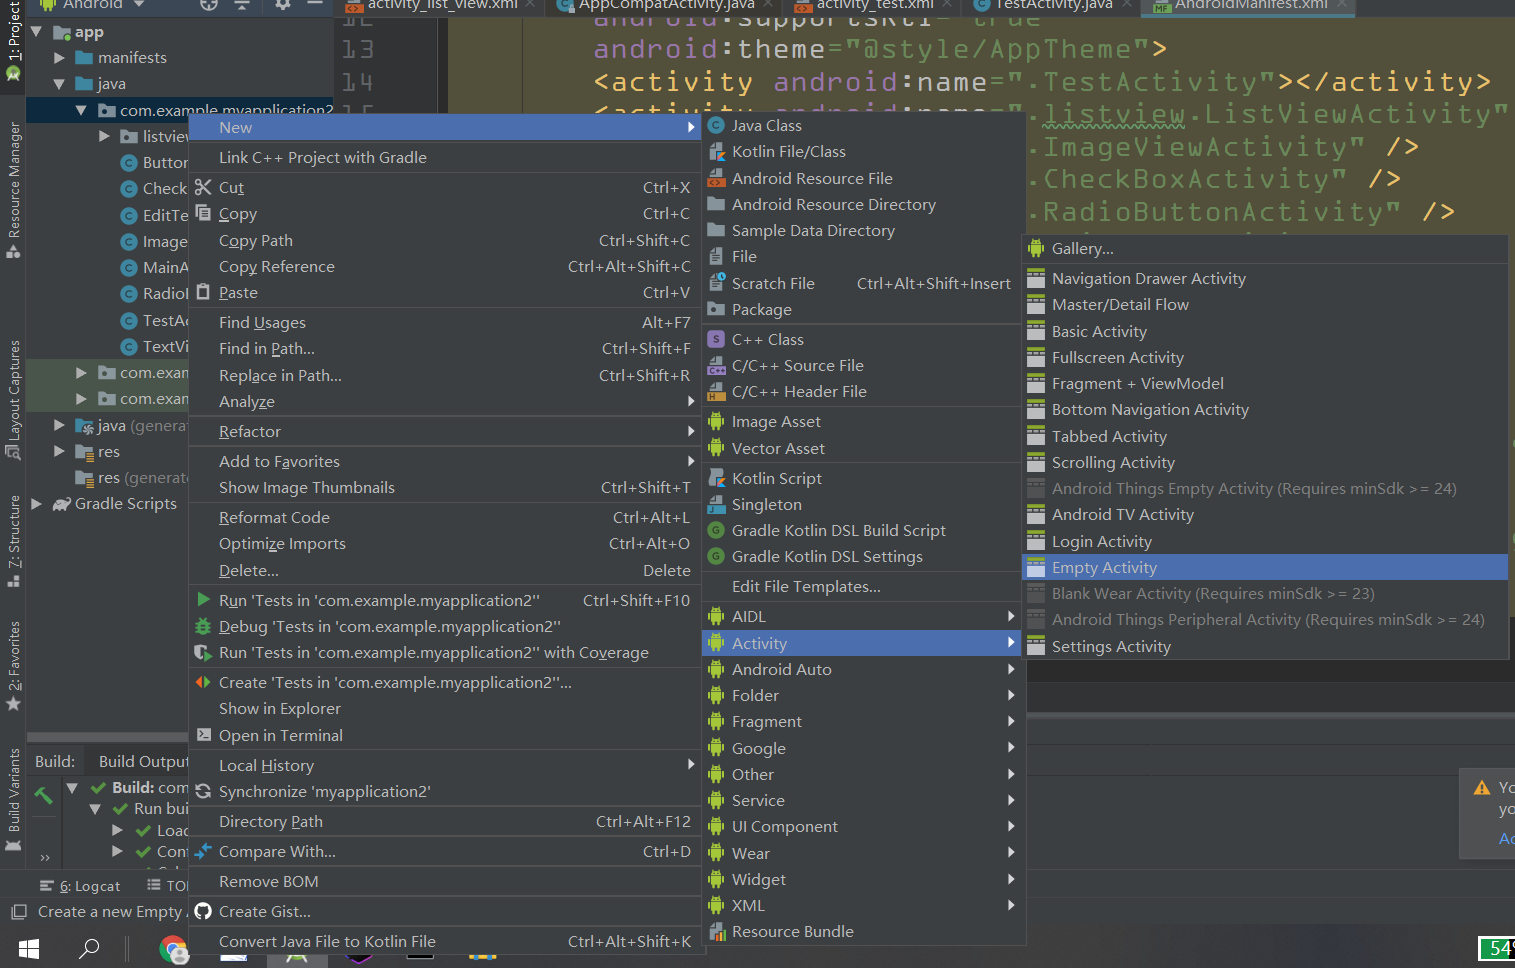
Task: Open the Windows Start button
Action: 29,948
